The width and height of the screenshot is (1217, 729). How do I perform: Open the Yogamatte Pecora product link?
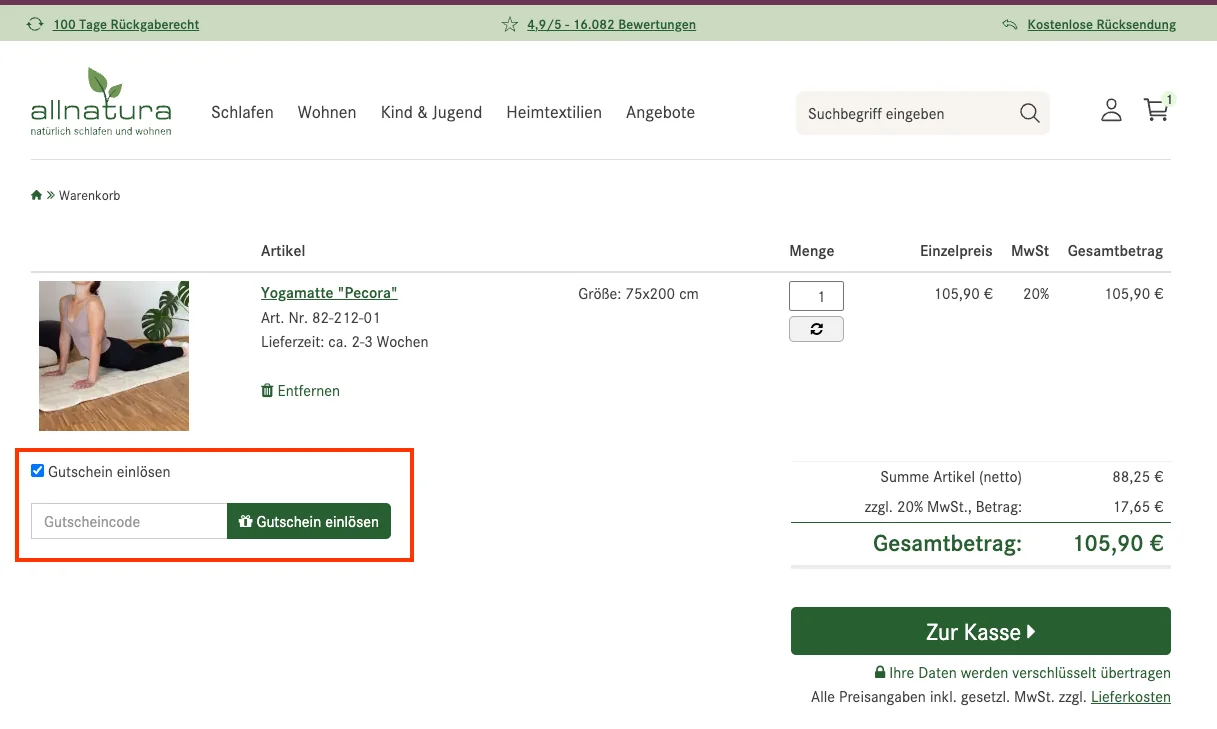point(329,292)
